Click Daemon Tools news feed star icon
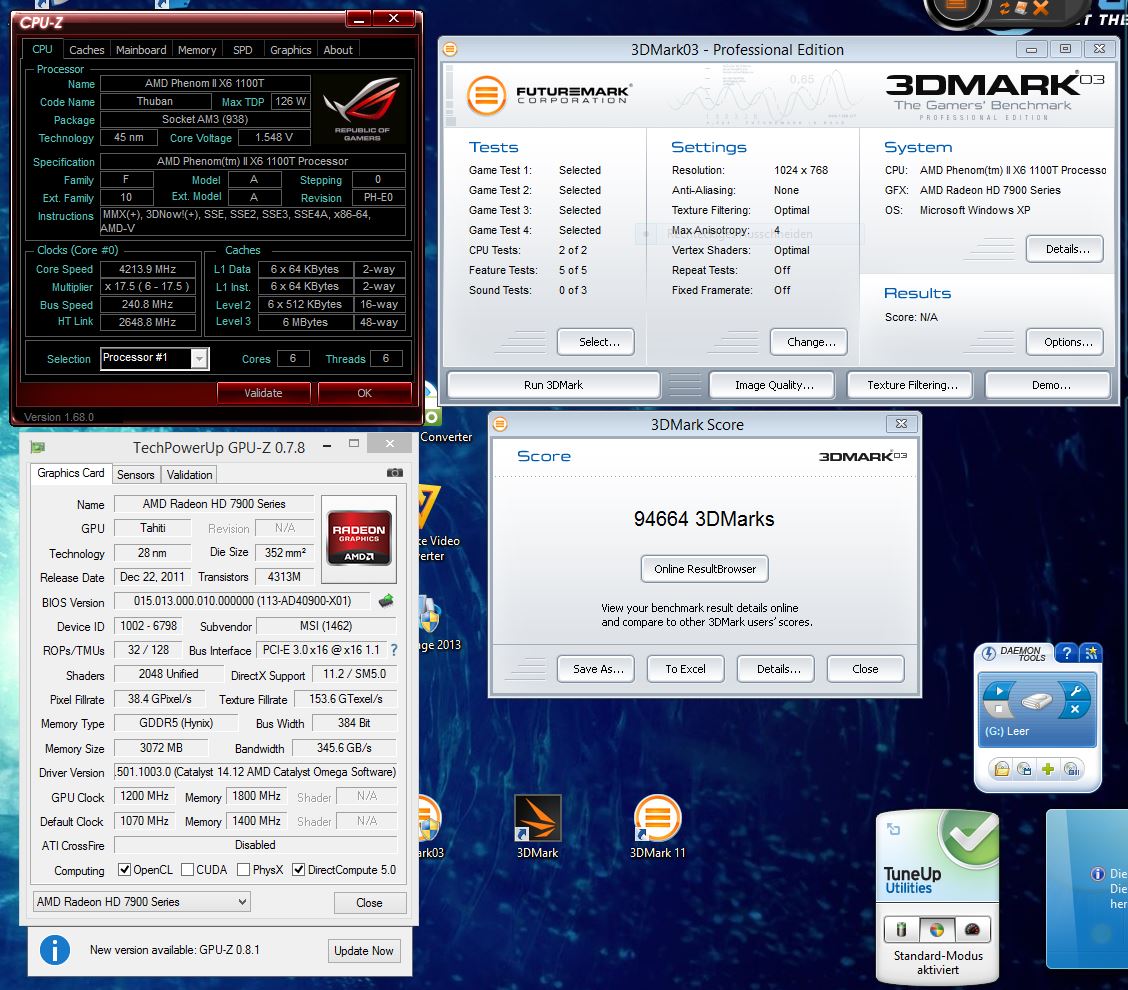Screen dimensions: 1128x990 click(x=1091, y=653)
